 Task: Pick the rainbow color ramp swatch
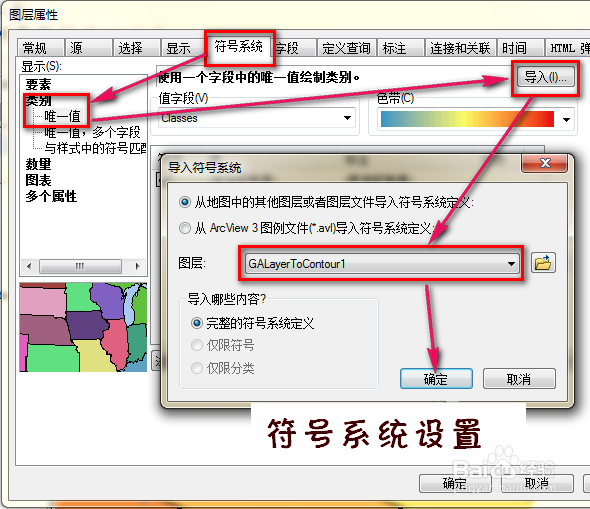coord(467,119)
